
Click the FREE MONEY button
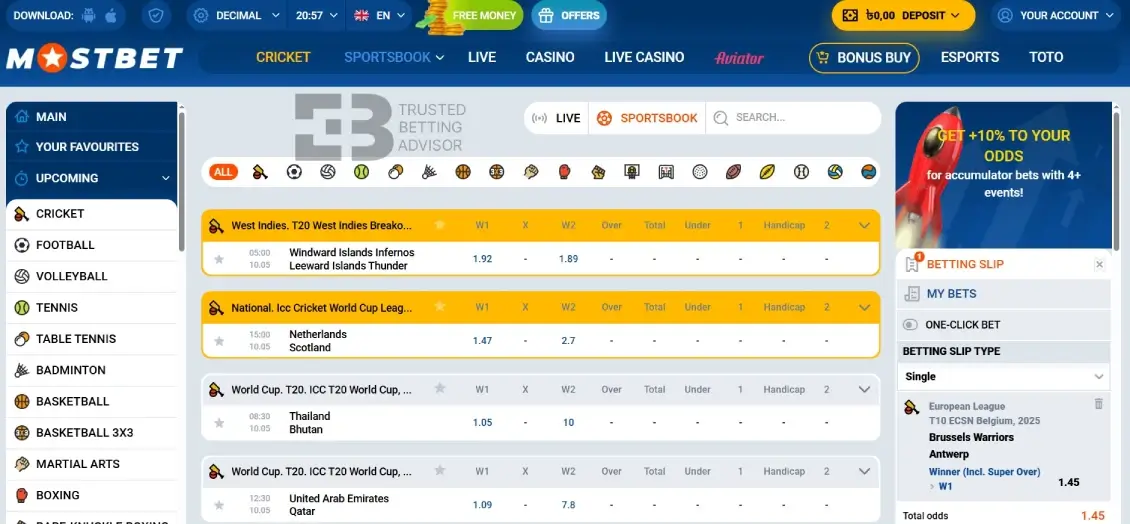click(x=476, y=15)
